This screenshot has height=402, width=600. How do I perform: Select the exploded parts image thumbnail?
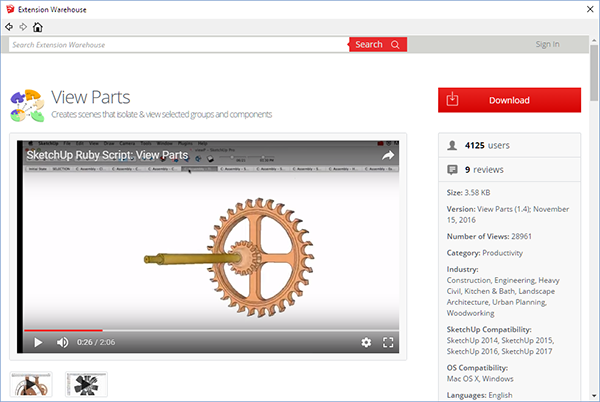tap(86, 384)
